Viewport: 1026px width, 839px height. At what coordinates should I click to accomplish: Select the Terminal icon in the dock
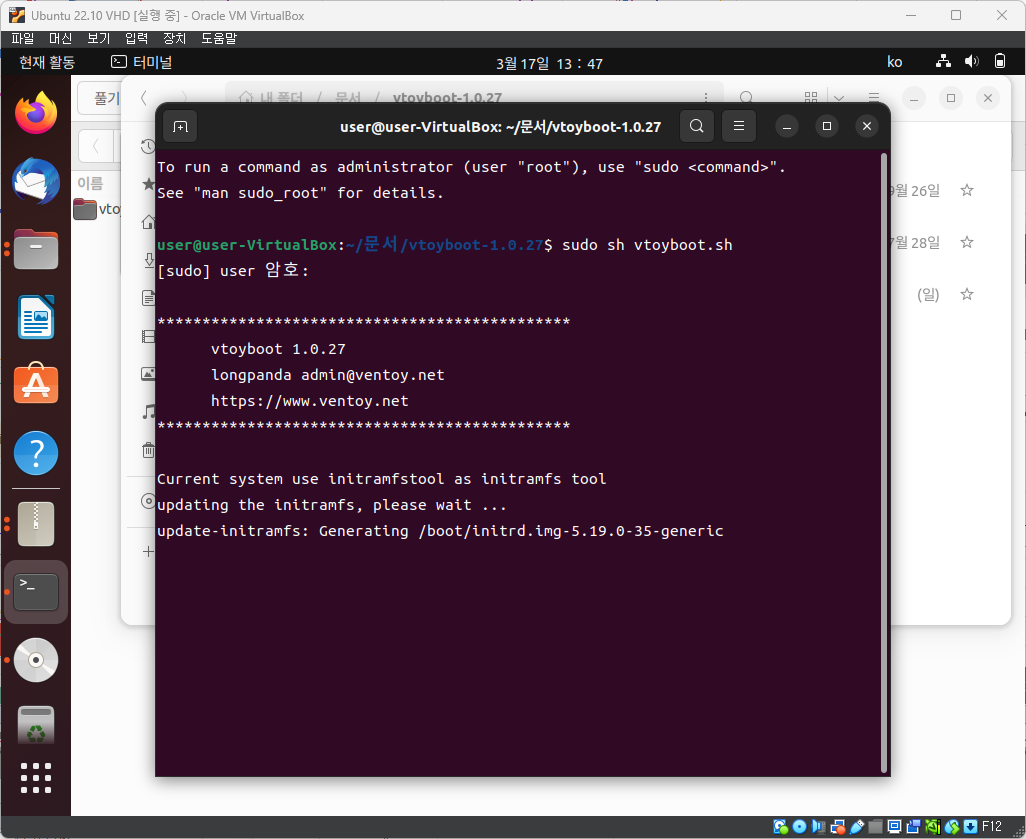36,592
